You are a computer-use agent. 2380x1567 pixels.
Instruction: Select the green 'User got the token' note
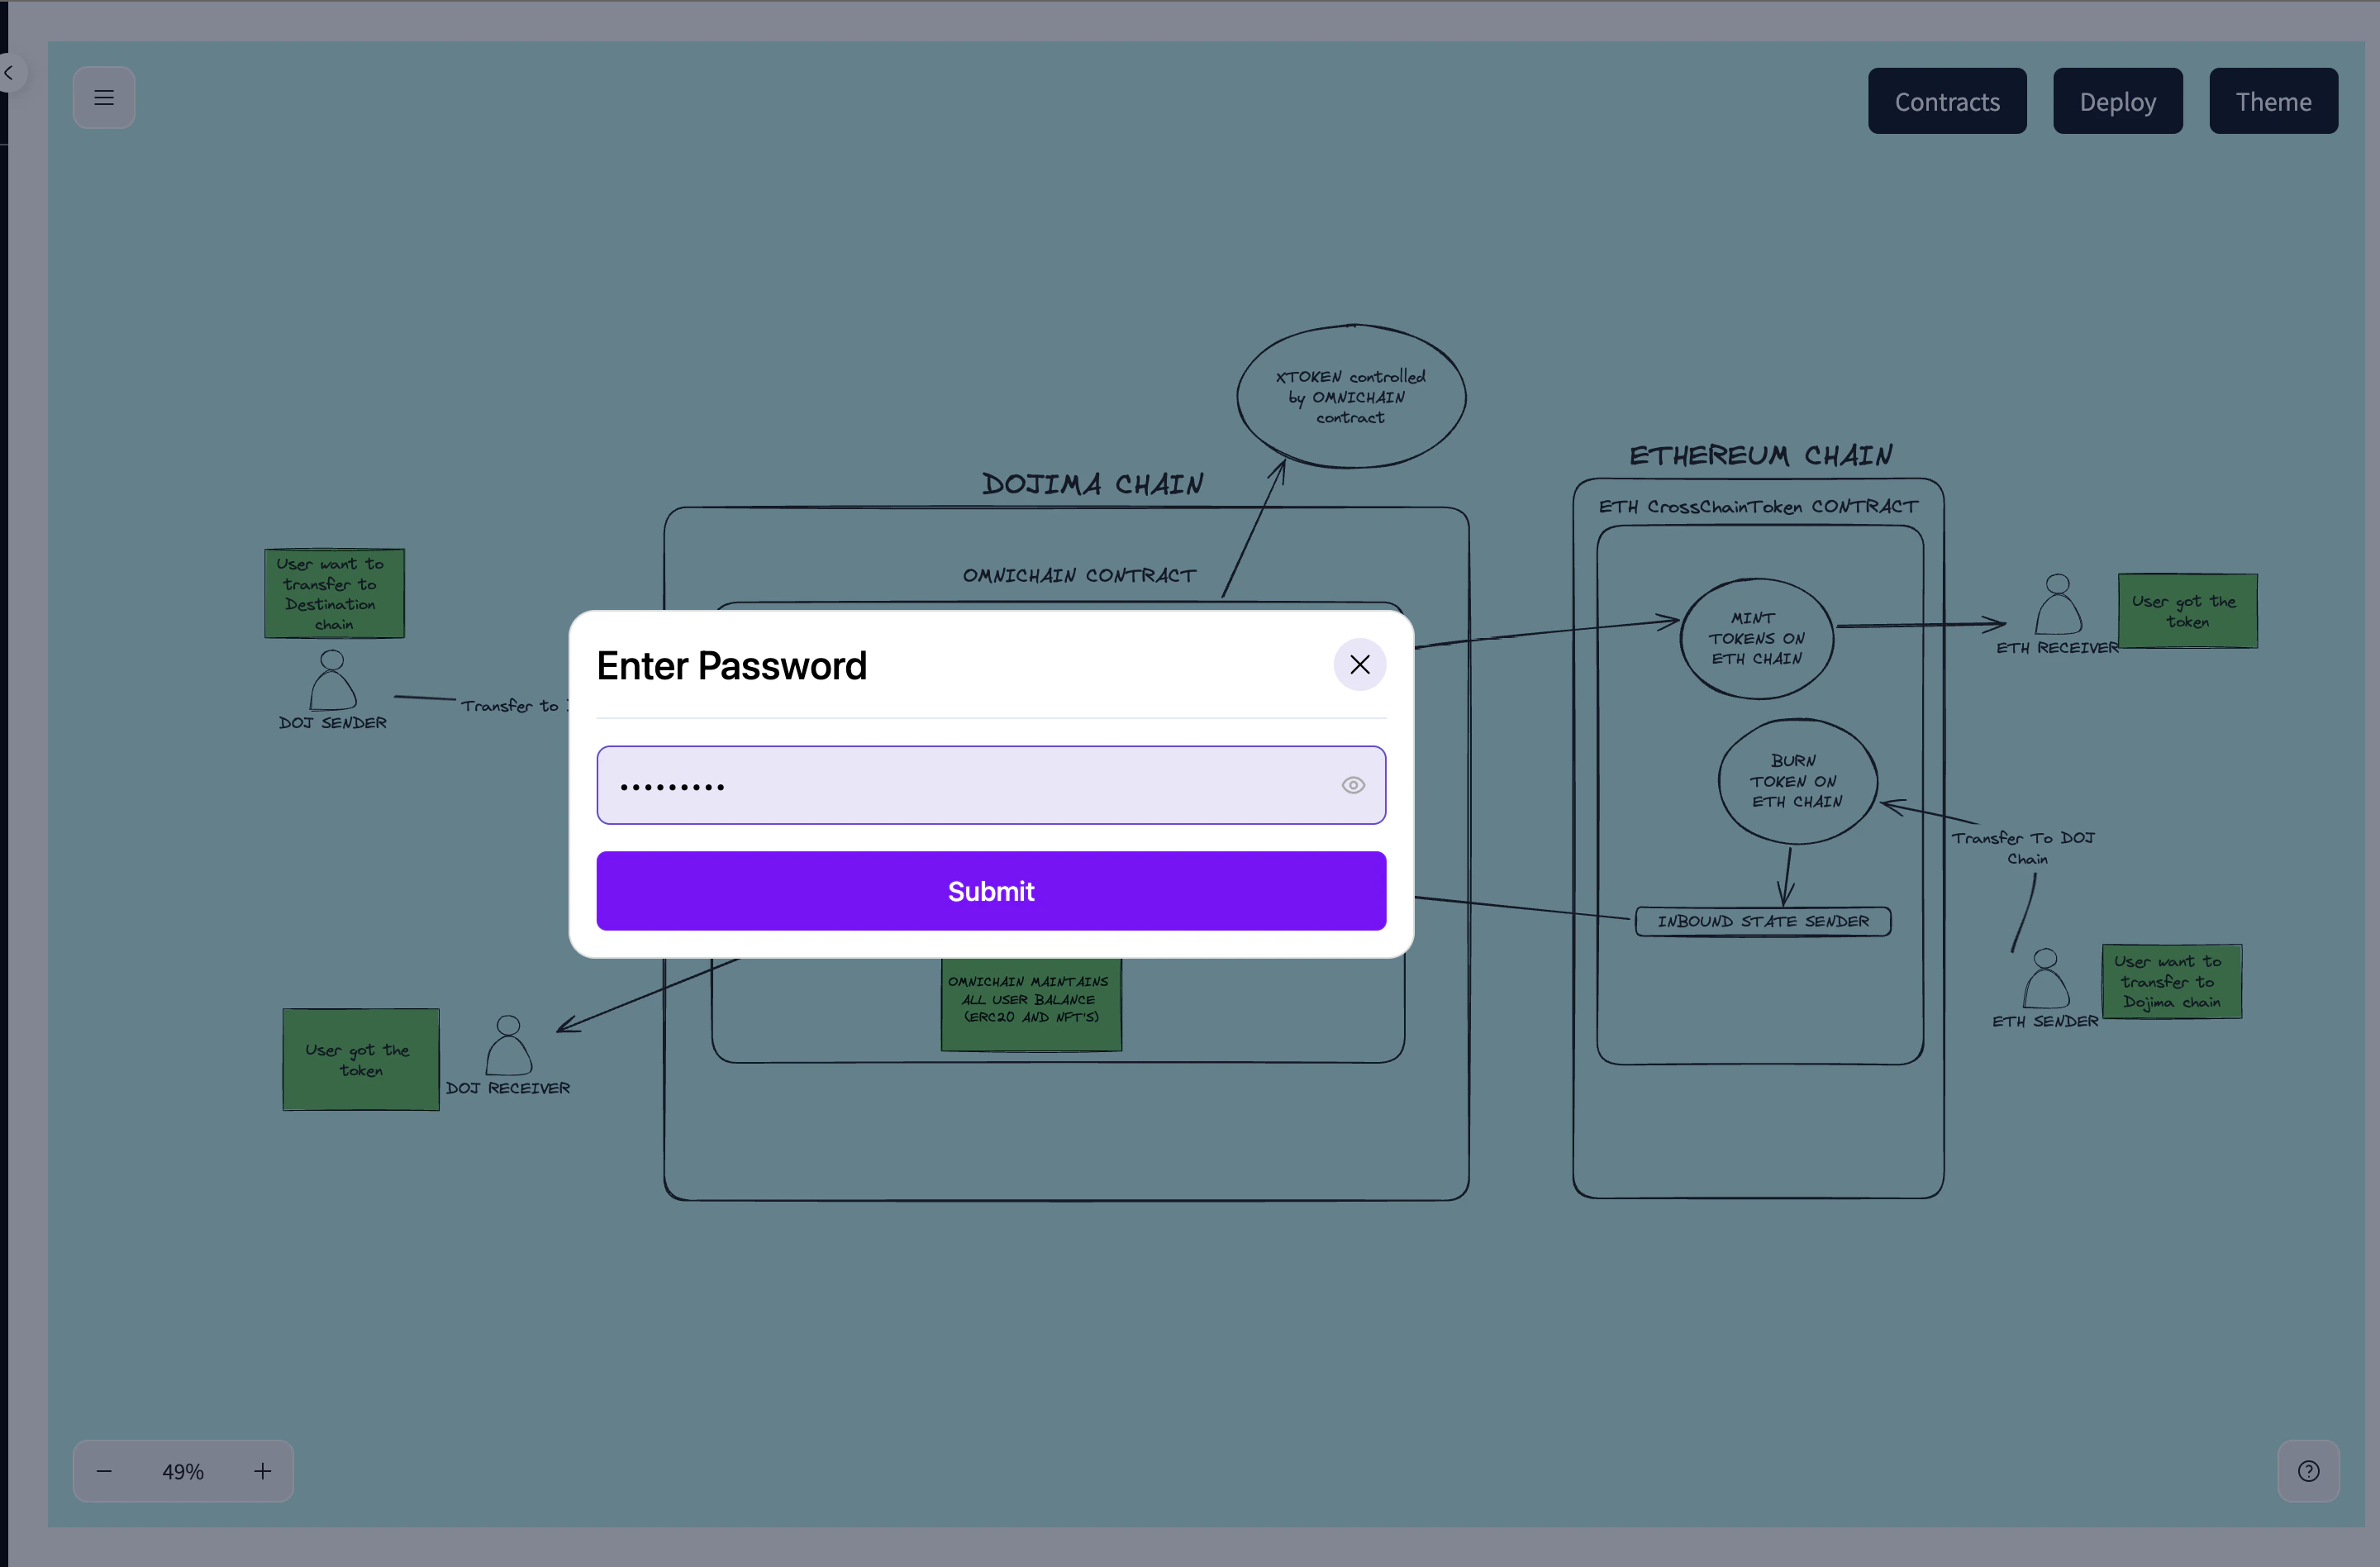coord(359,1058)
